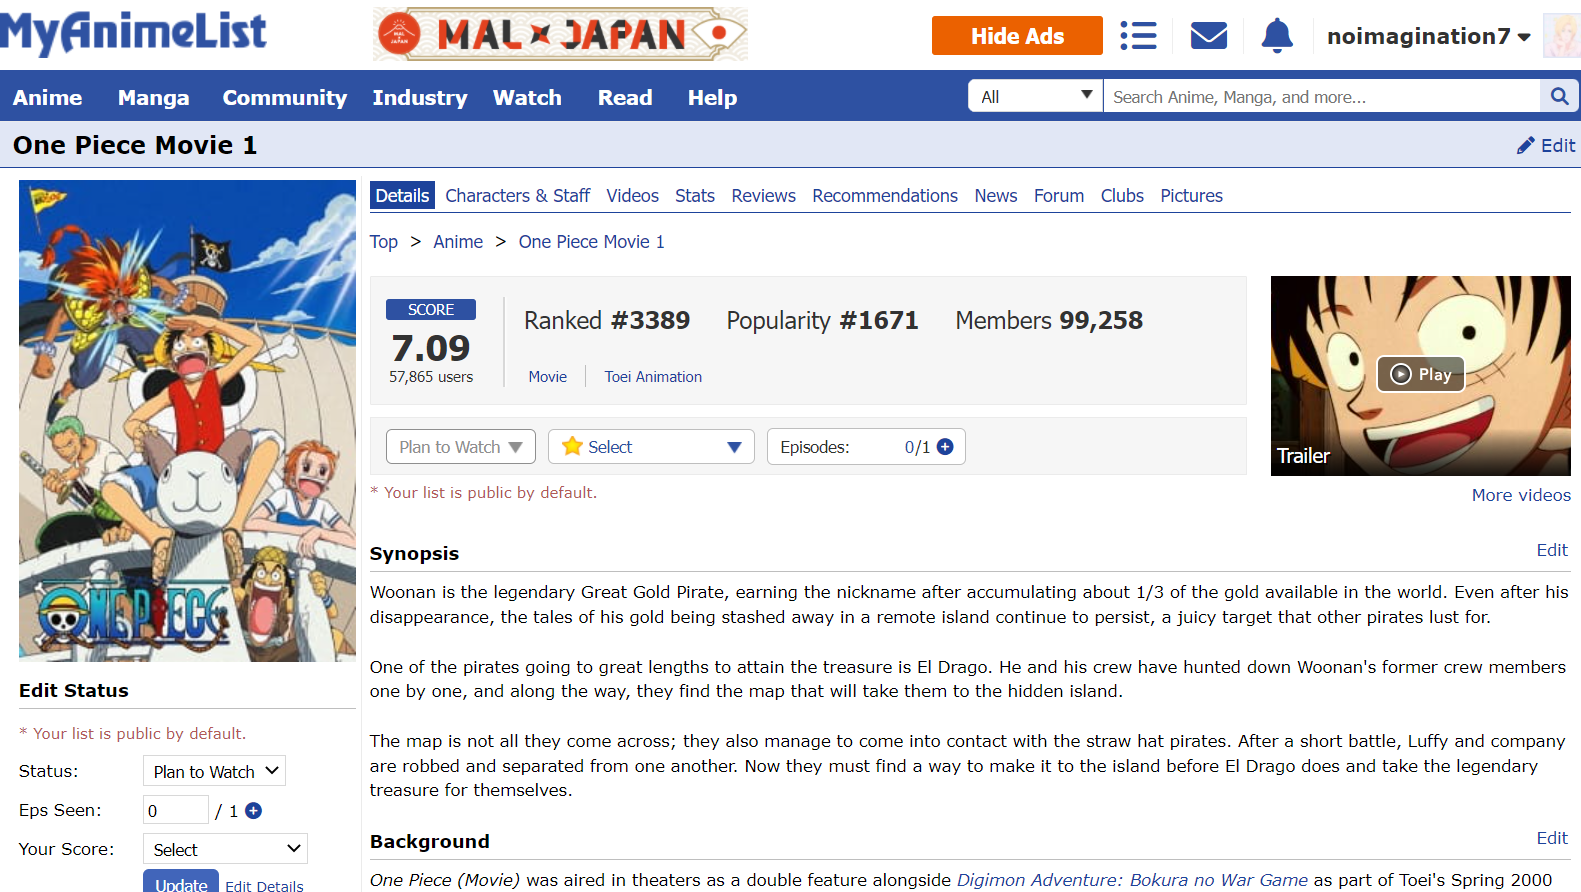Click the Update button
Screen dimensions: 1581x892
click(x=181, y=882)
